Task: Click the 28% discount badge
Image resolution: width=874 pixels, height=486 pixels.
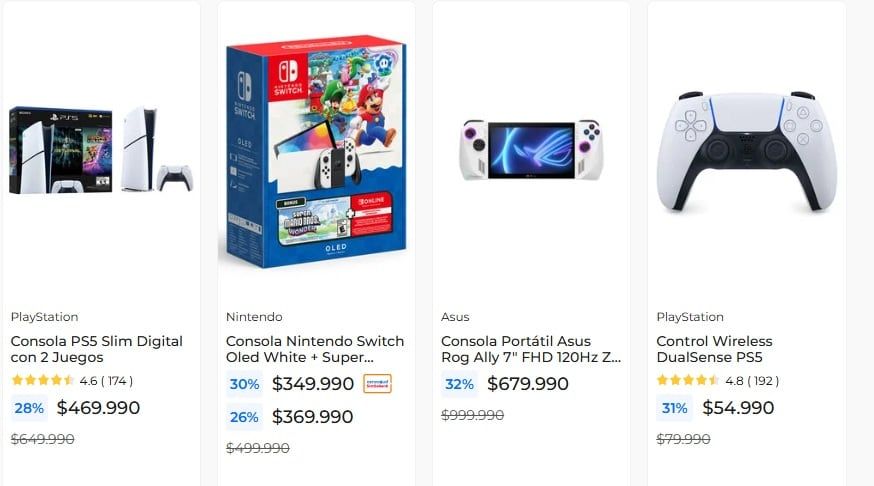Action: 29,408
